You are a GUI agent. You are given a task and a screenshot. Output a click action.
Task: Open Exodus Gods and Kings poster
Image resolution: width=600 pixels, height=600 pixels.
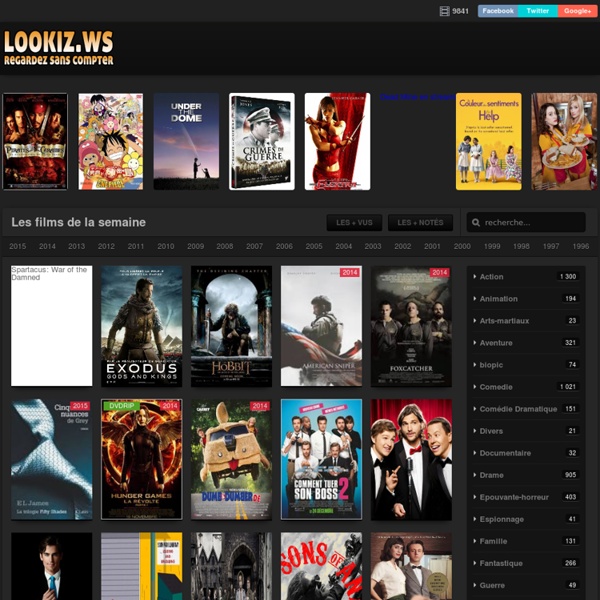(x=142, y=326)
